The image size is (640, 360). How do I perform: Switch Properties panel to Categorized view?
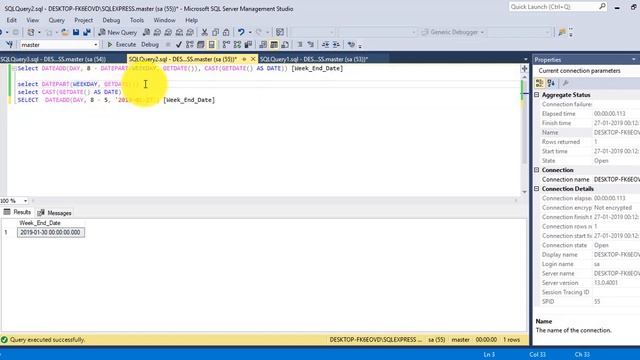point(540,83)
